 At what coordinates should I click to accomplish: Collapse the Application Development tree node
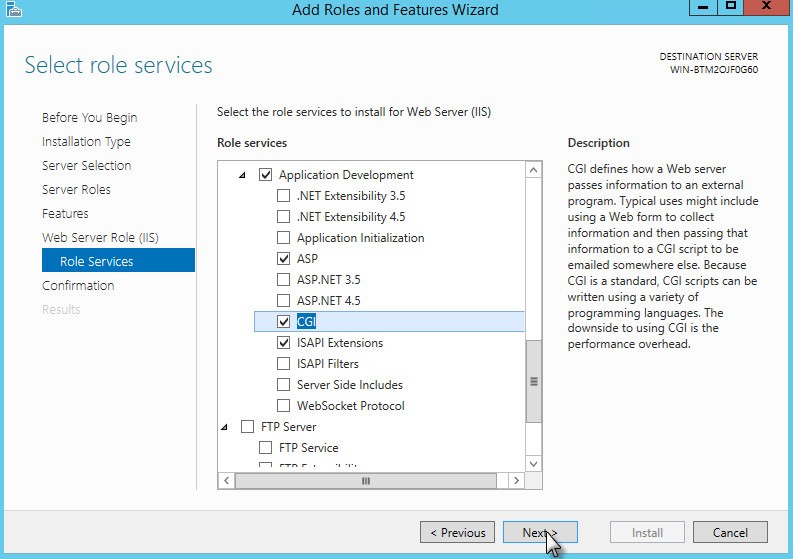click(243, 175)
